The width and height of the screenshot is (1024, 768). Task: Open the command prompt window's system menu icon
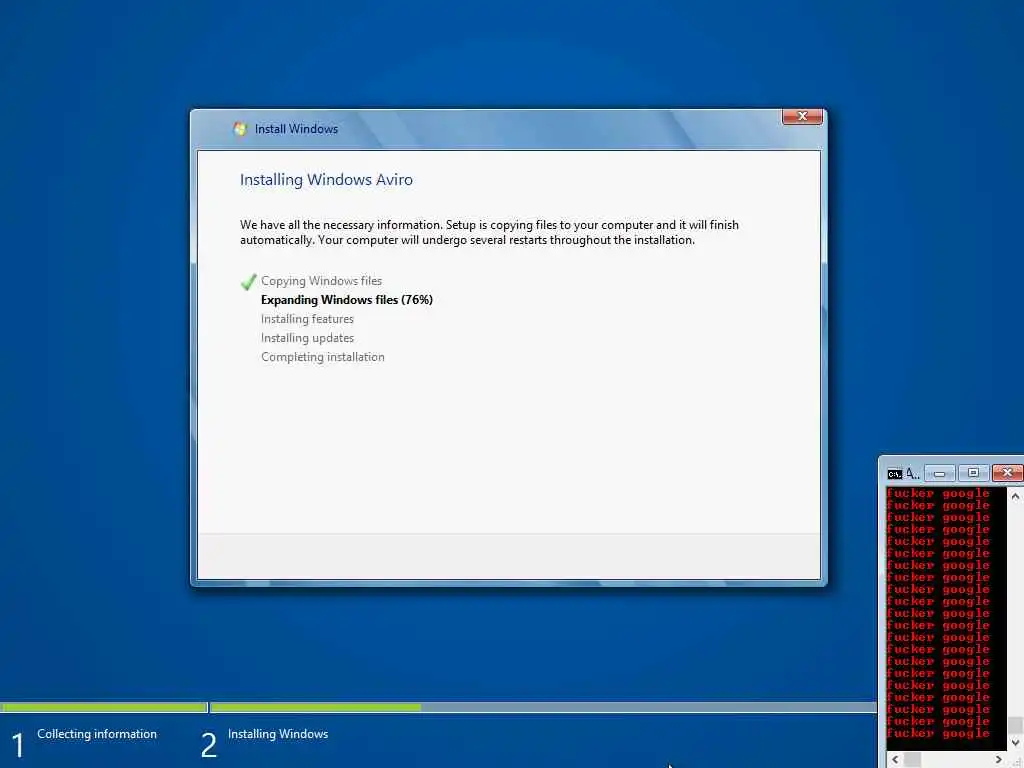pyautogui.click(x=895, y=473)
